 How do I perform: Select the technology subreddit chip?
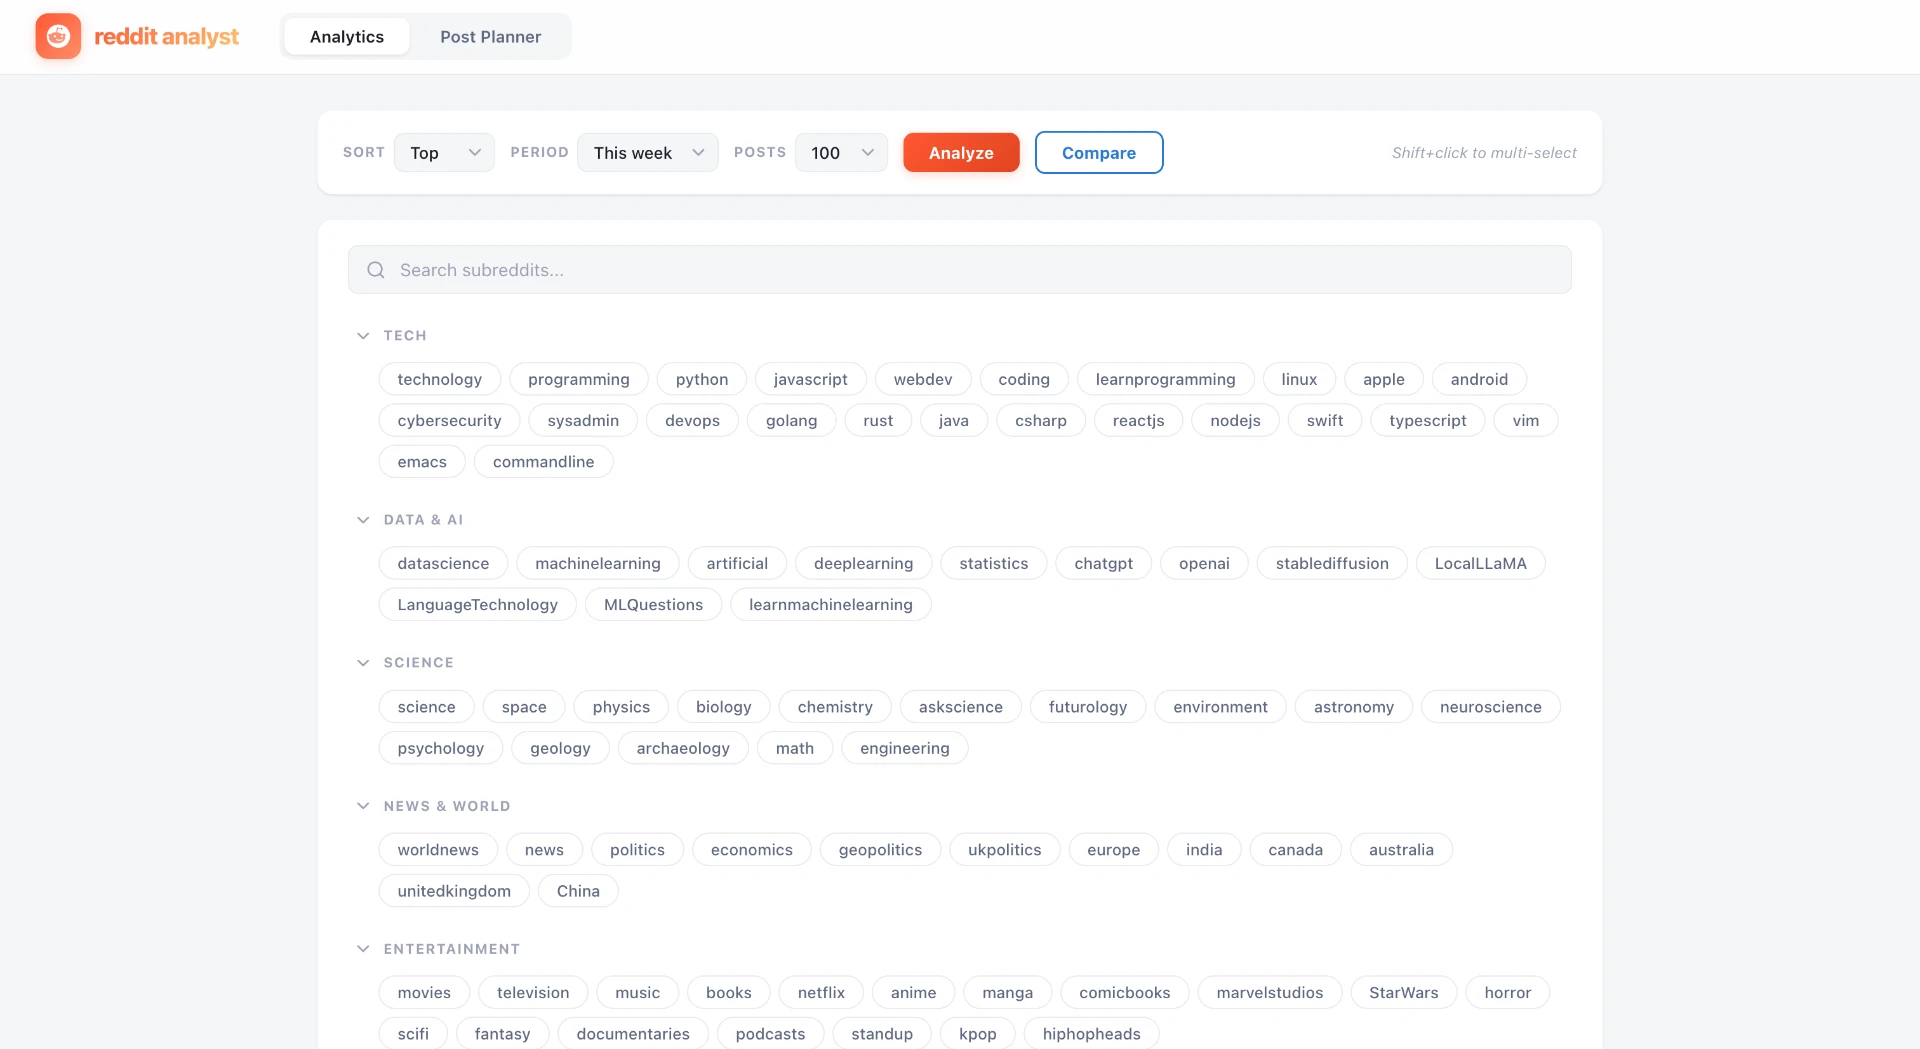coord(440,379)
